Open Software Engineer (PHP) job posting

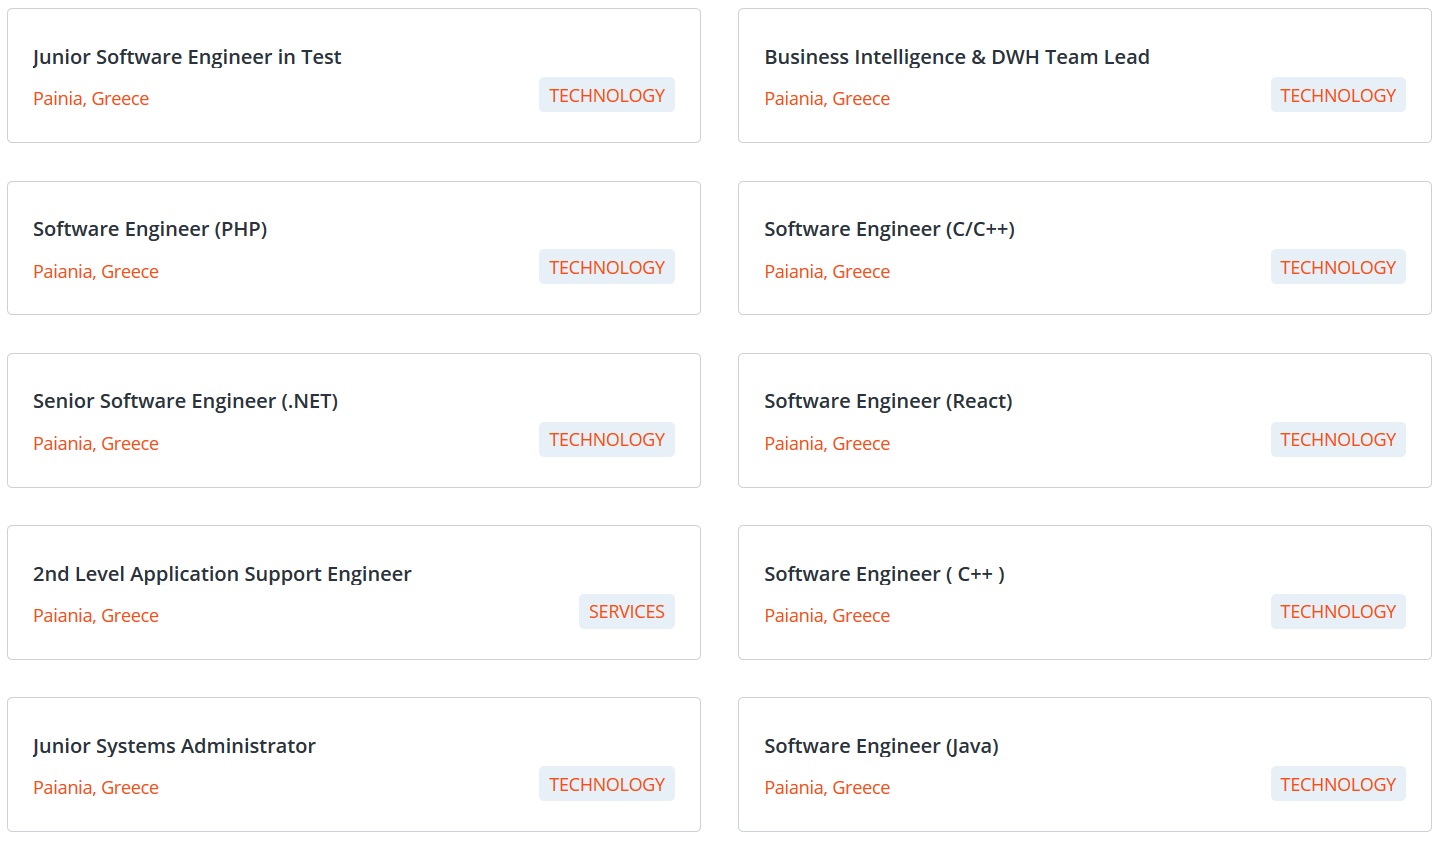click(x=150, y=229)
